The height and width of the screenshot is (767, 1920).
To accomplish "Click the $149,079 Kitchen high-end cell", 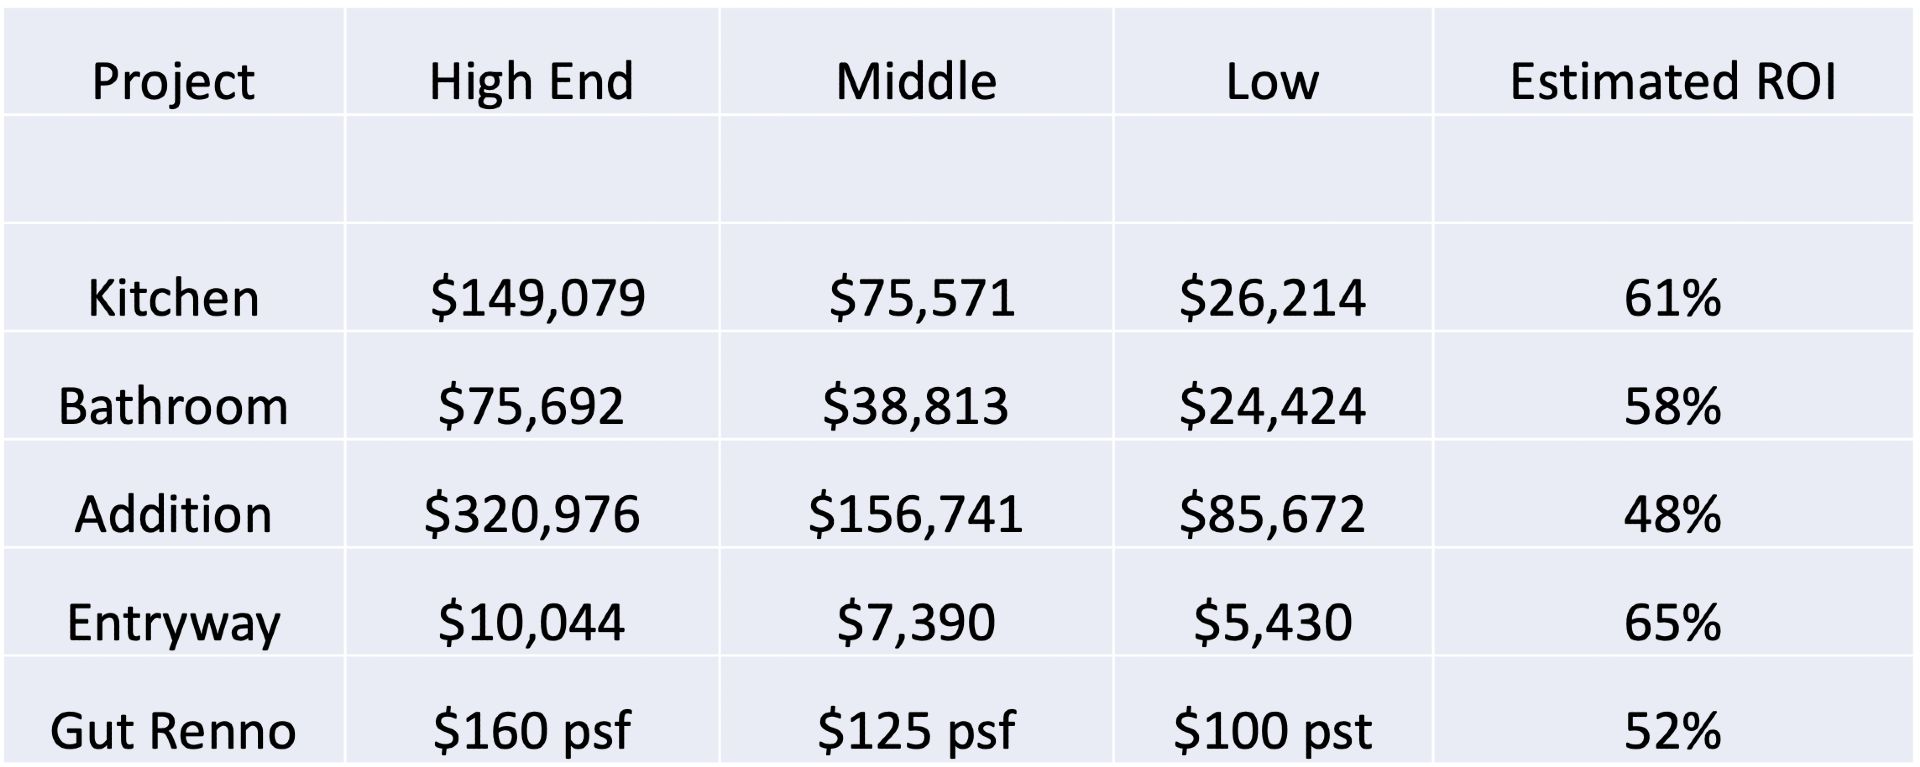I will coord(537,298).
